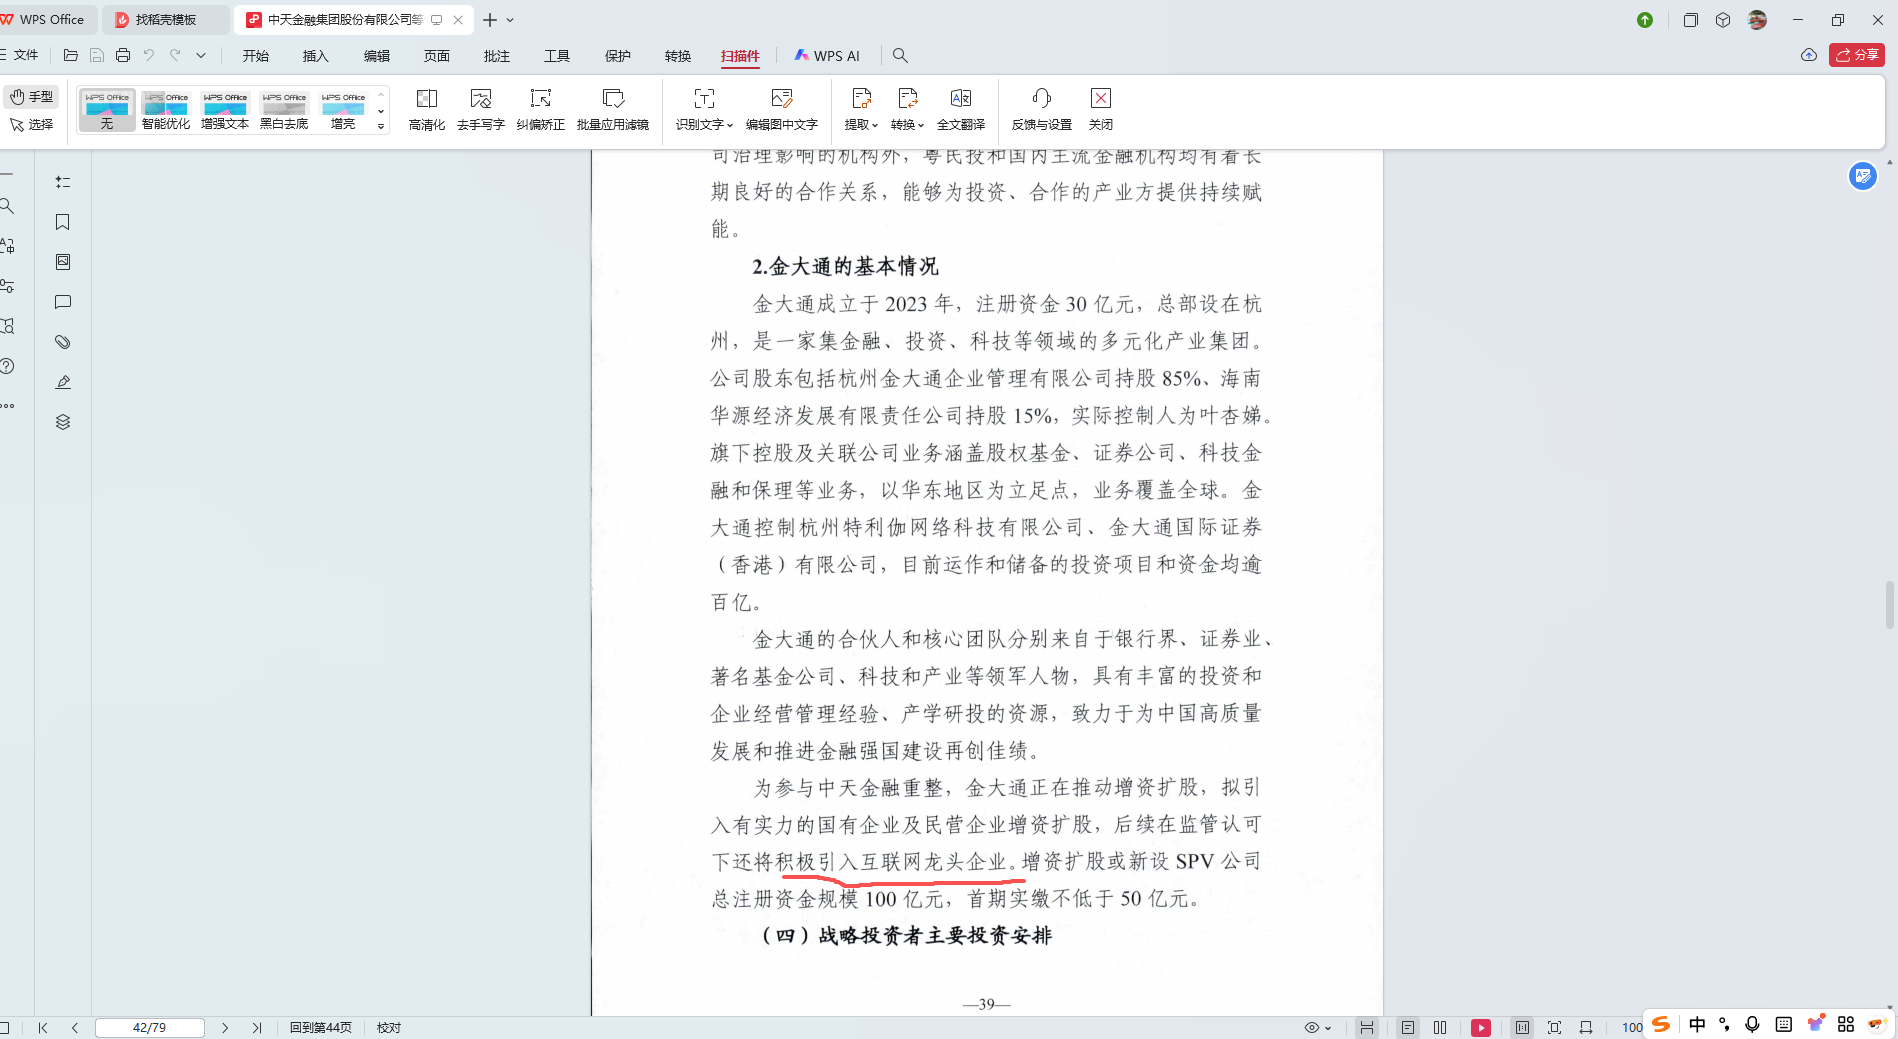The width and height of the screenshot is (1898, 1039).
Task: Open the comments panel in the sidebar
Action: [x=63, y=302]
